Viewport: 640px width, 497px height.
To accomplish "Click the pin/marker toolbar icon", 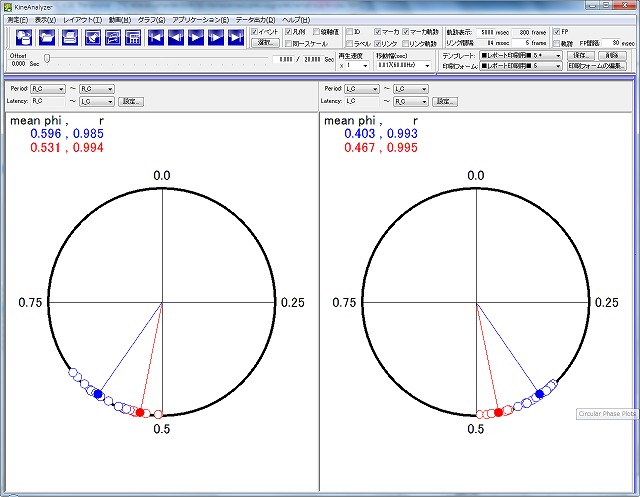I will tap(93, 38).
